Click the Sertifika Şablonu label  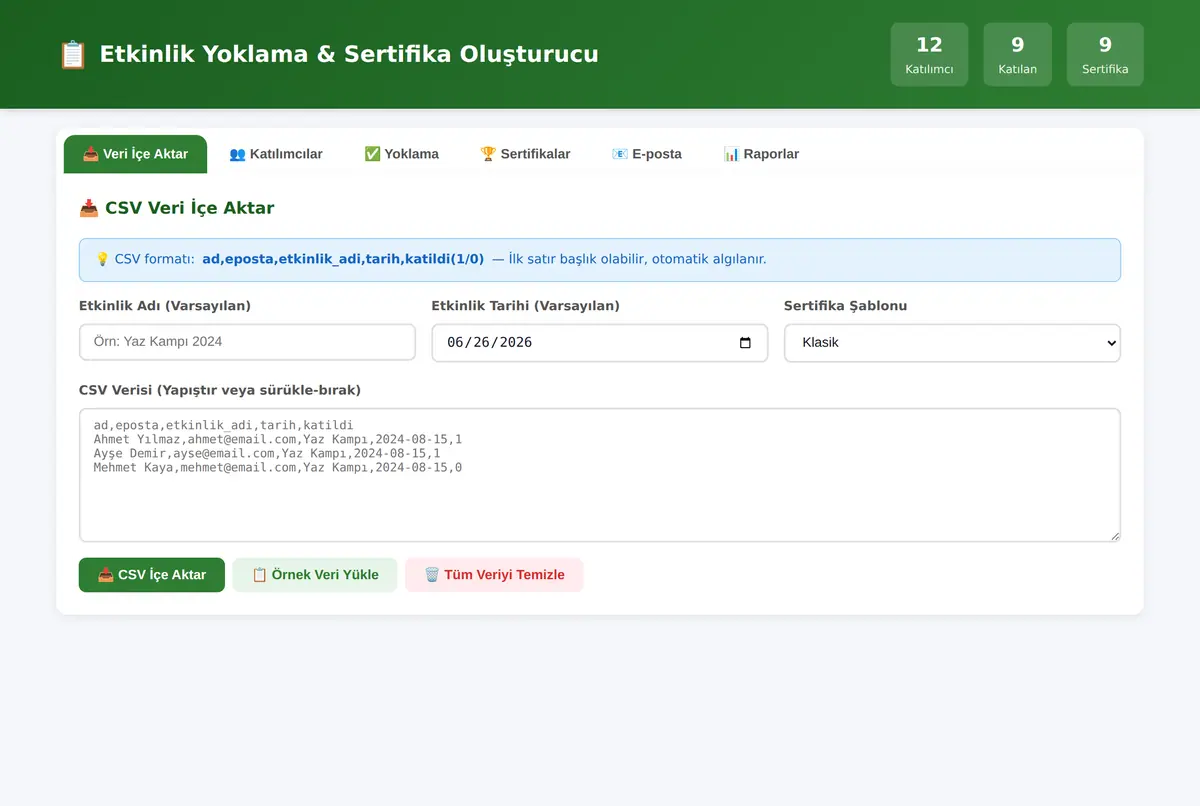[845, 306]
